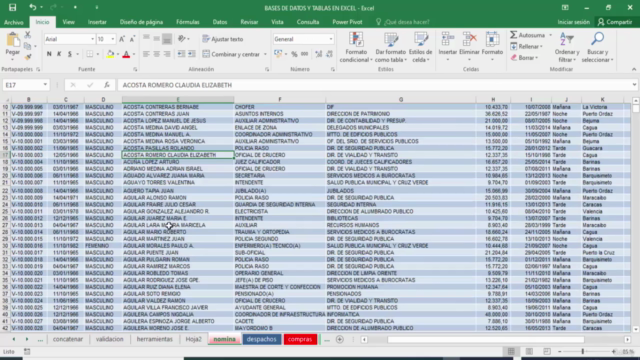
Task: Open the compras sheet tab
Action: (x=300, y=339)
